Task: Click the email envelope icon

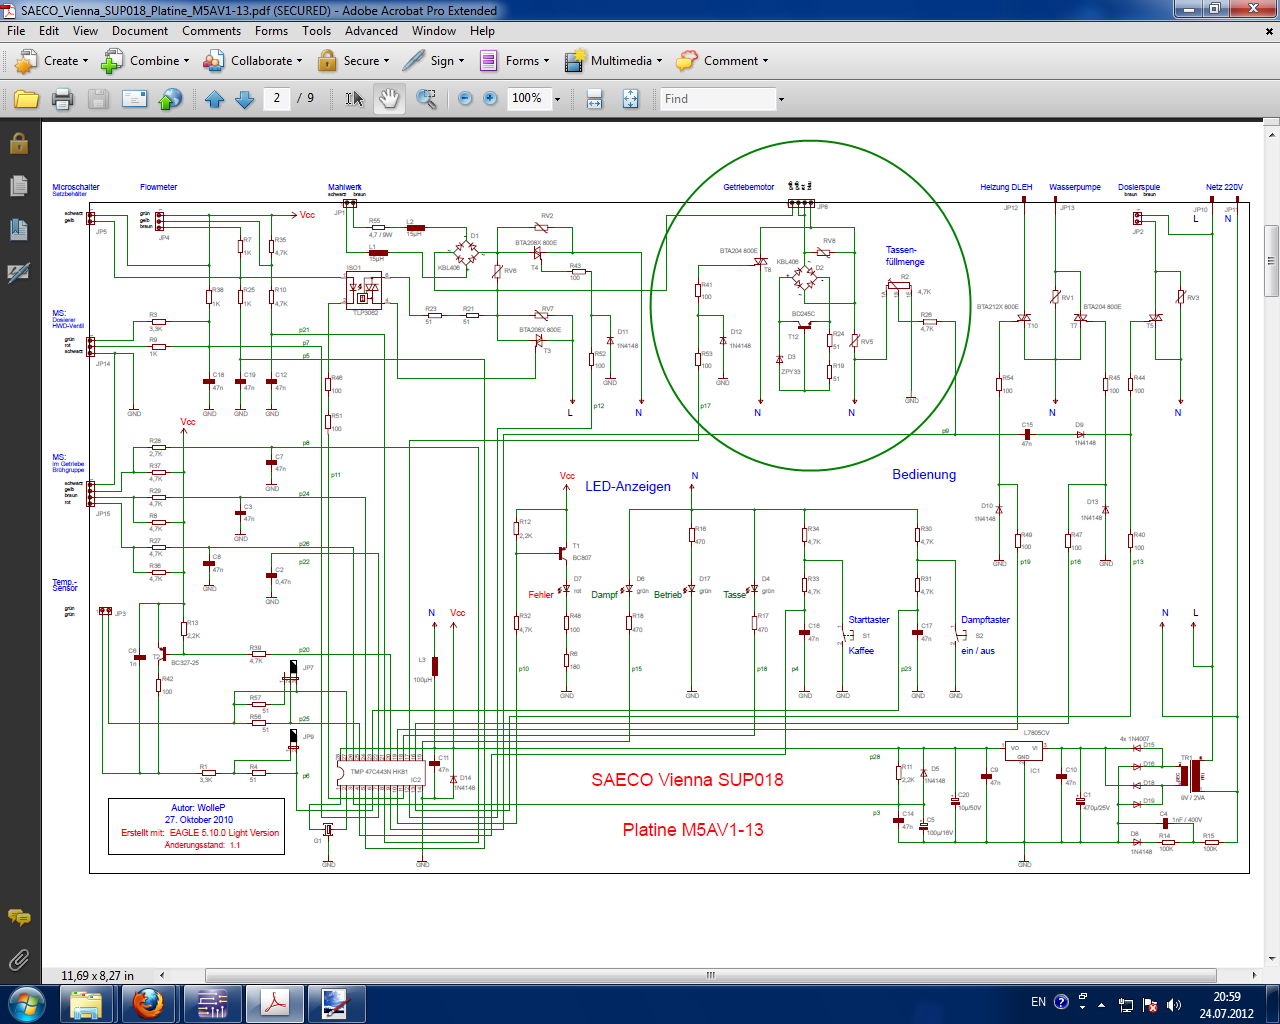Action: (134, 99)
